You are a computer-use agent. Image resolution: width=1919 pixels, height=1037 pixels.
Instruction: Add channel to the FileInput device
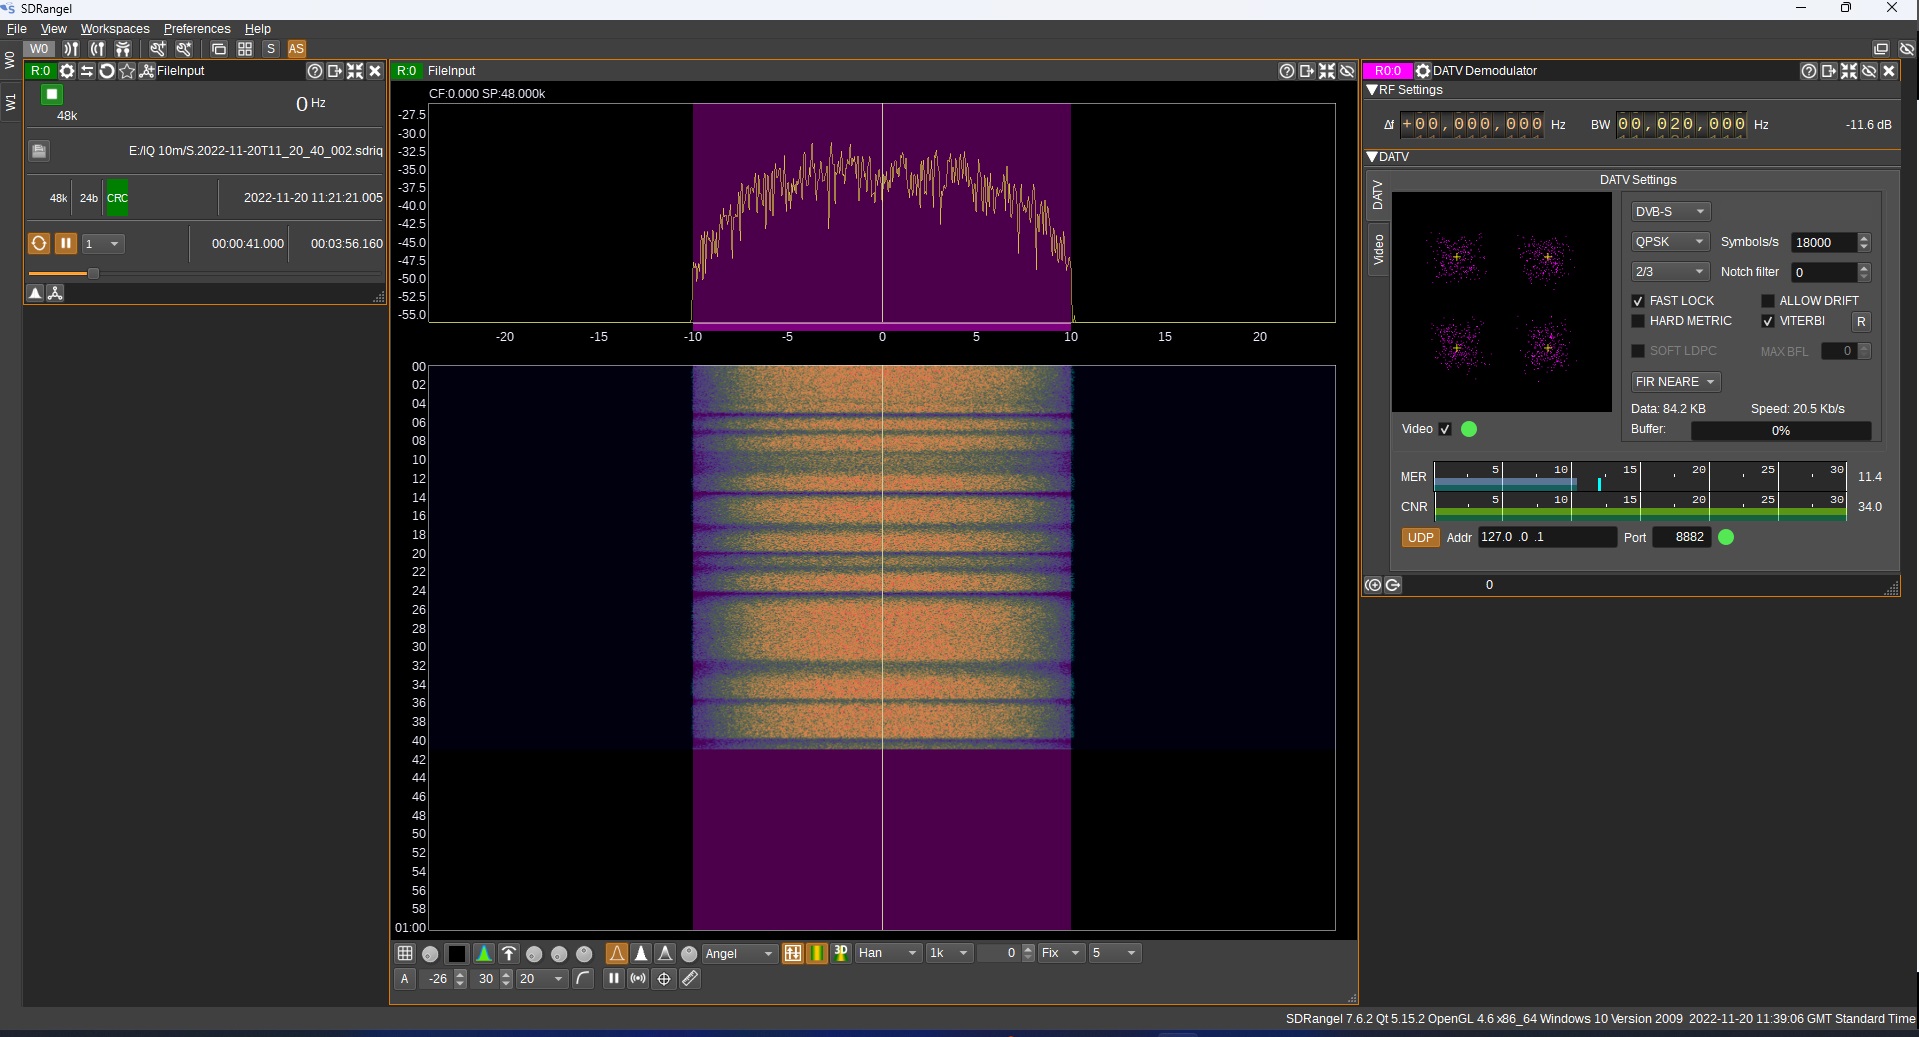pyautogui.click(x=147, y=71)
